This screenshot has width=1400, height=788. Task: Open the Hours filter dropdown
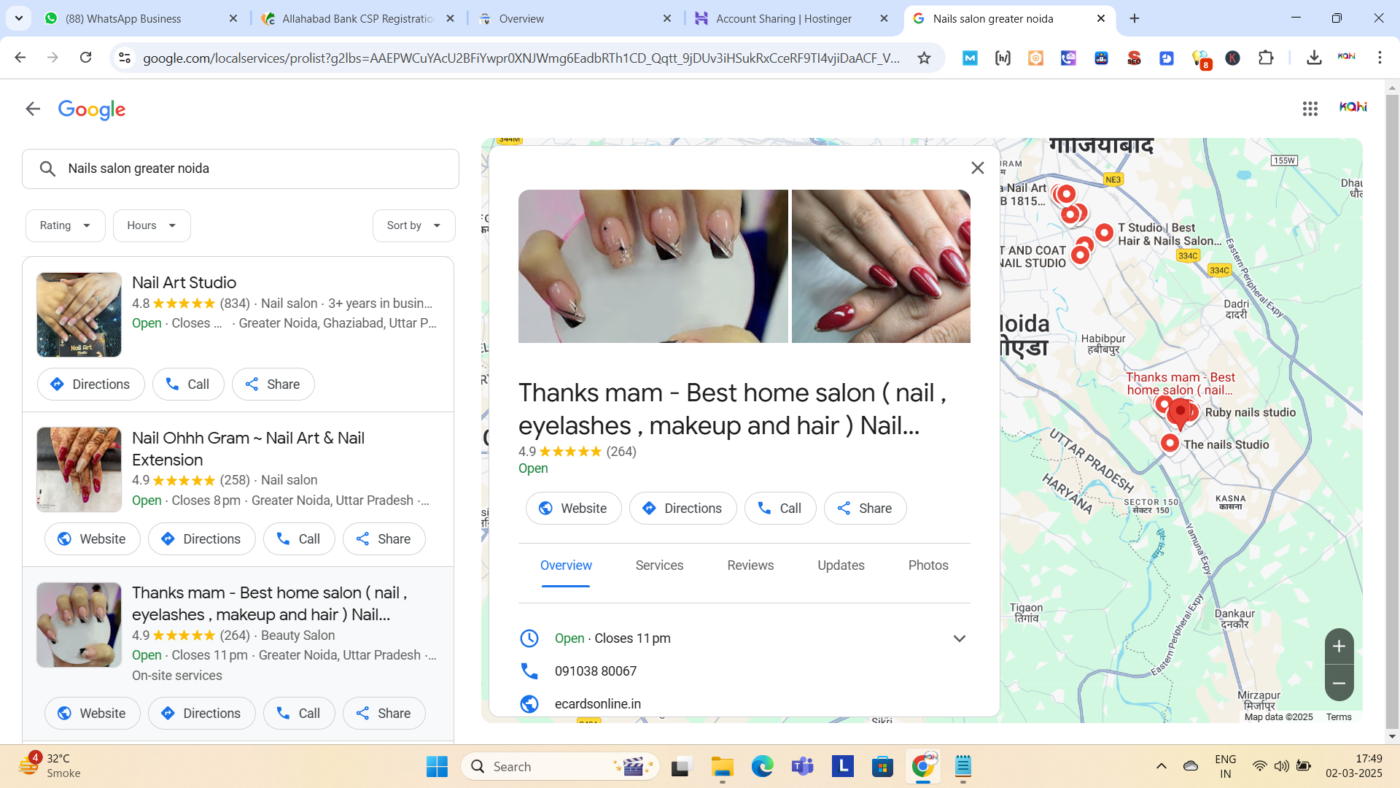pyautogui.click(x=152, y=226)
